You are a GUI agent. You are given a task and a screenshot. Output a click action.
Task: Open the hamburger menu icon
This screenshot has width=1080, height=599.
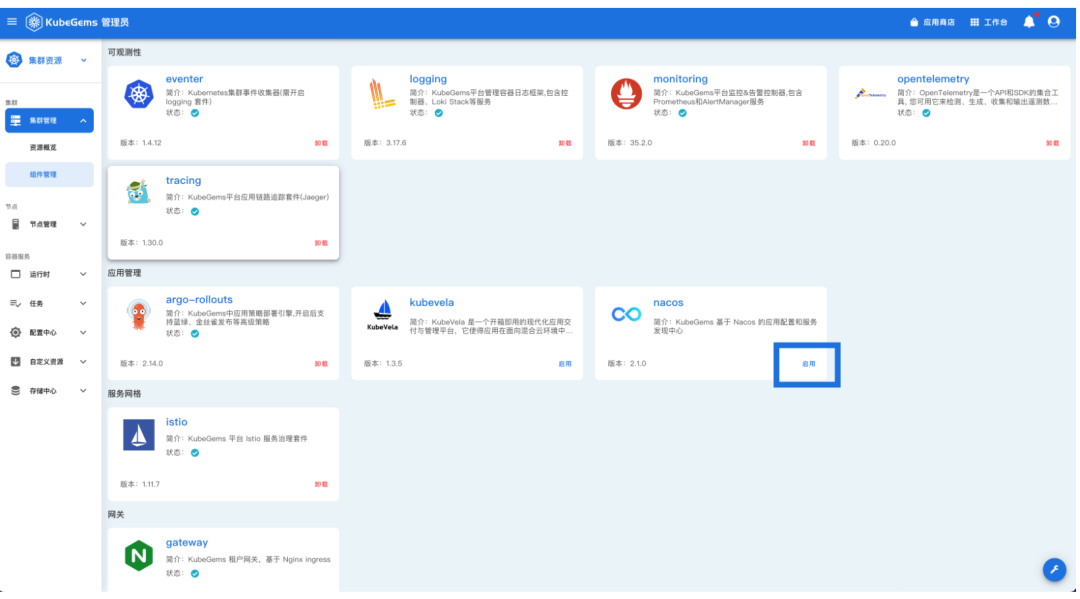click(x=12, y=22)
